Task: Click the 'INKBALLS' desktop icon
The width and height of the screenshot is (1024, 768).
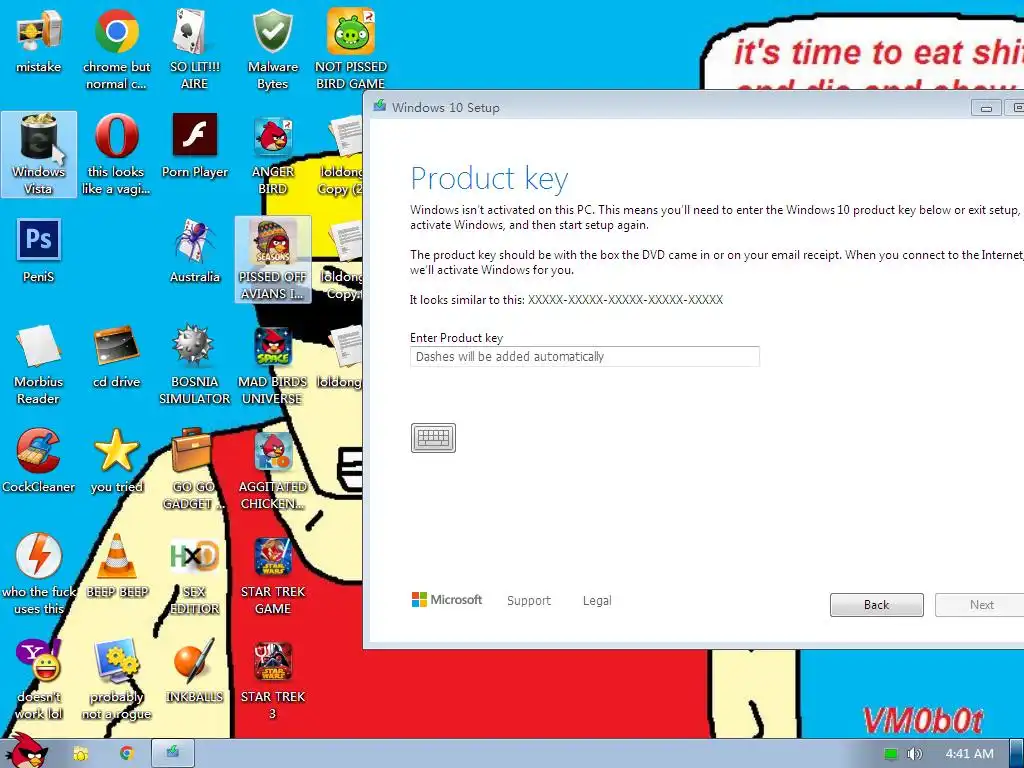Action: 195,671
